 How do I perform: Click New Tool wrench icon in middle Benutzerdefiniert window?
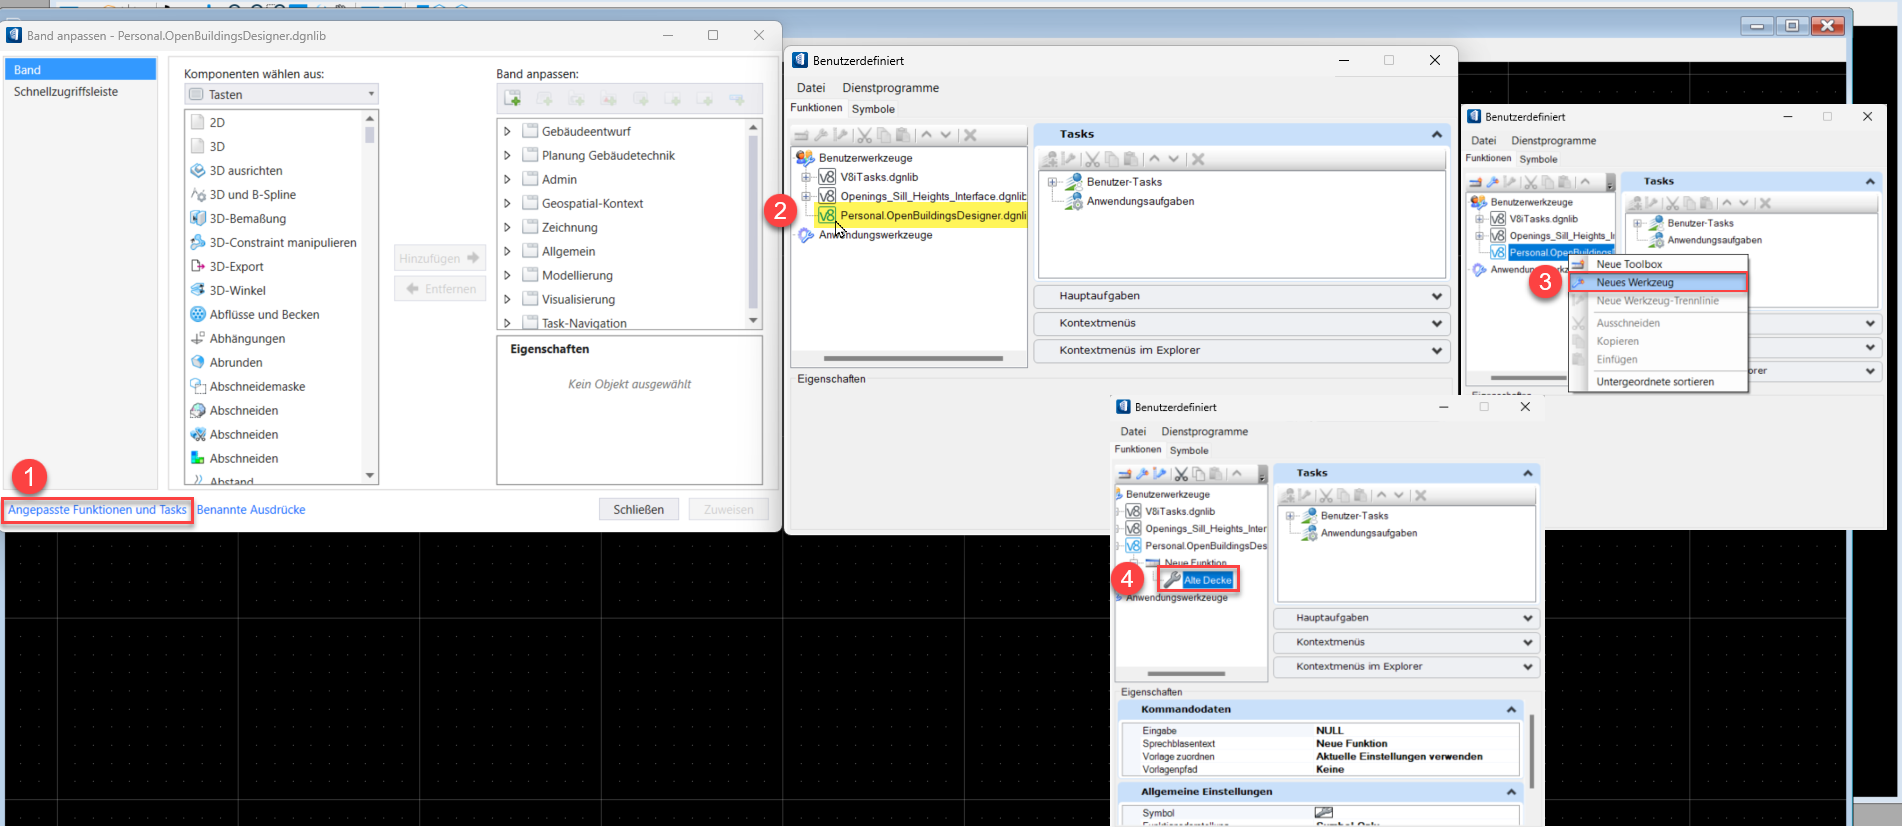pyautogui.click(x=821, y=135)
